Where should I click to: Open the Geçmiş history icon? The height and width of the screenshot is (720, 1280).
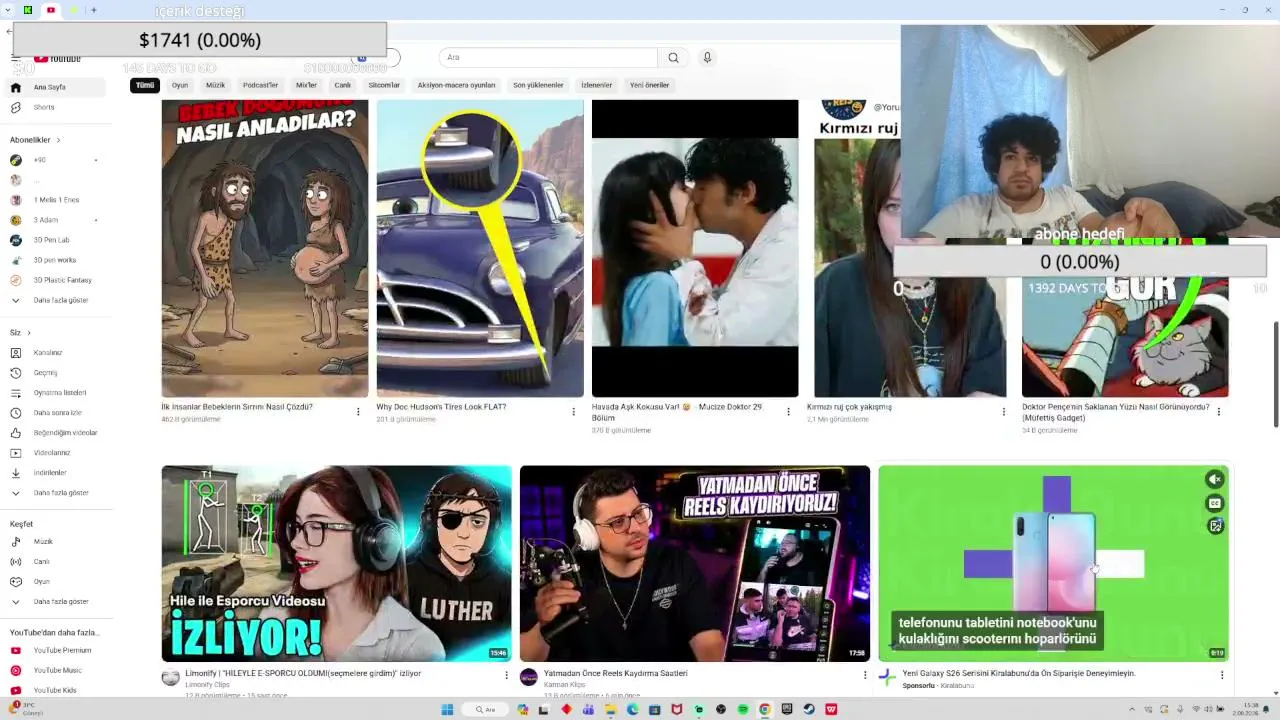point(15,373)
